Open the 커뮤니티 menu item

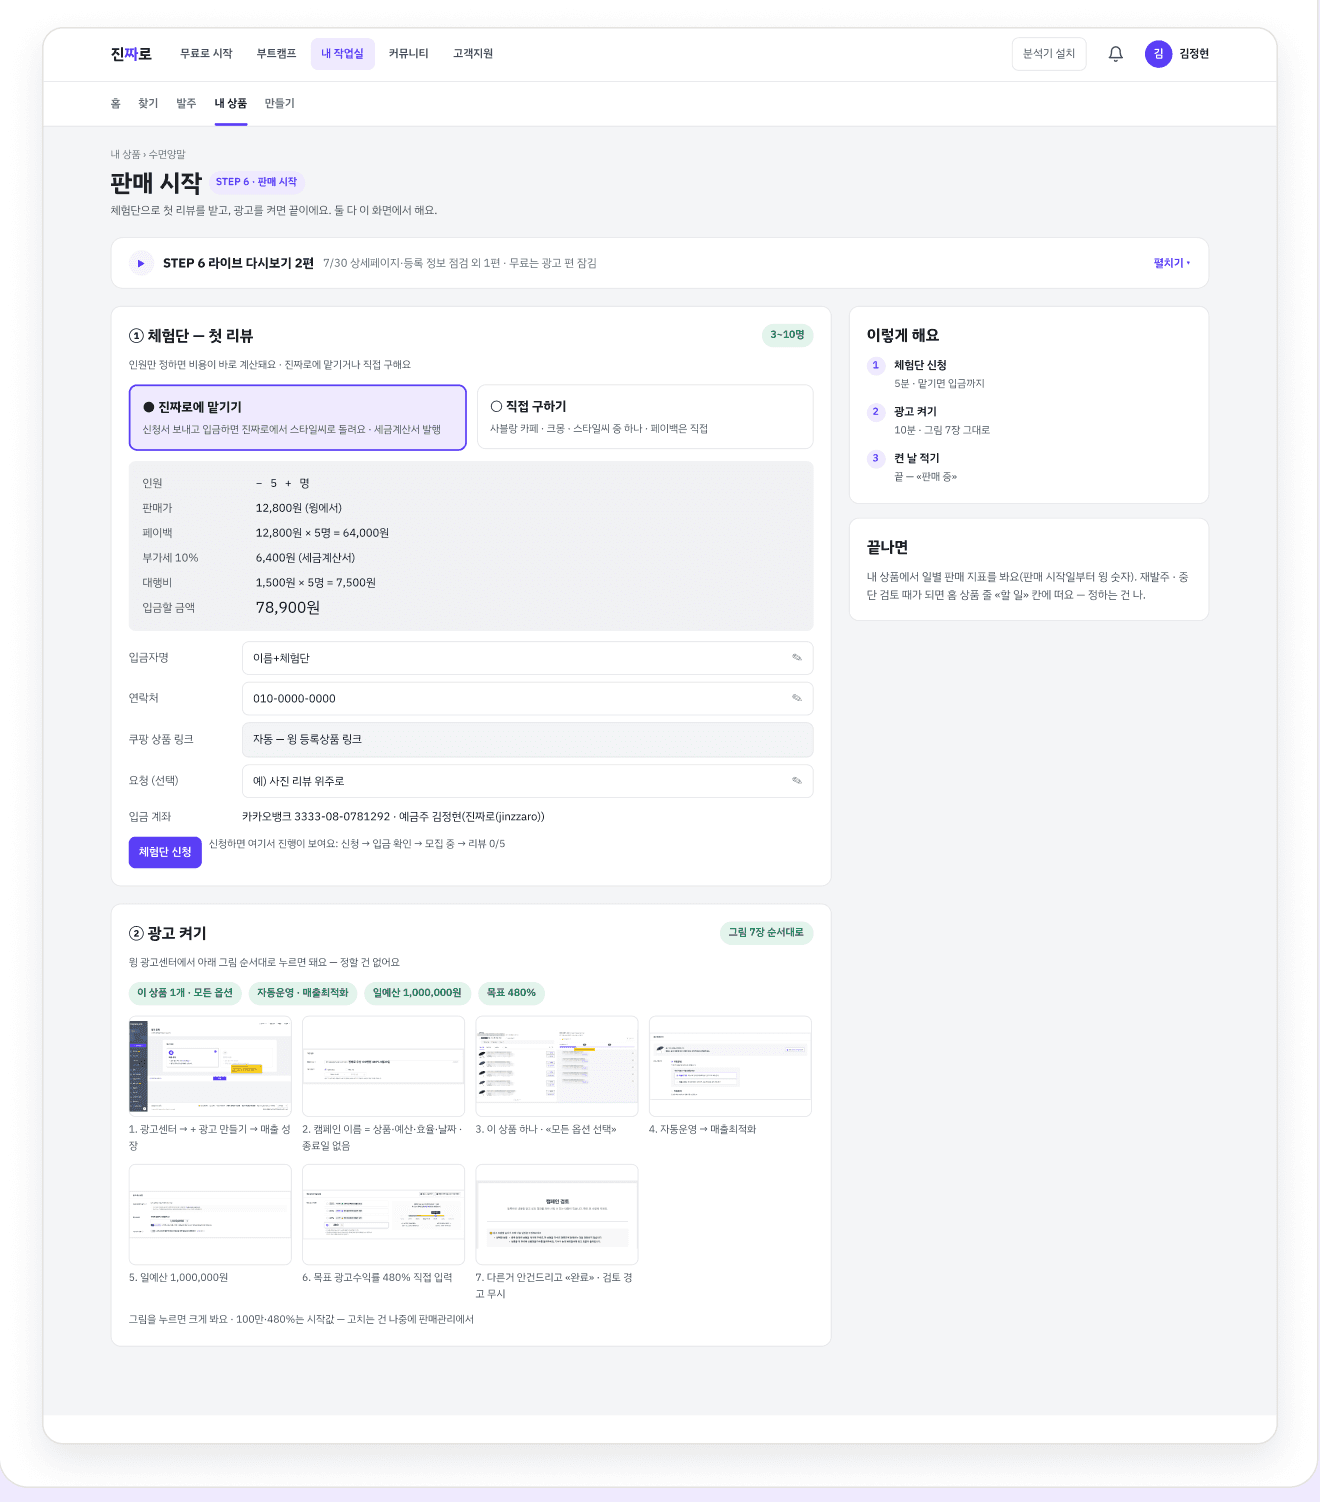tap(408, 54)
